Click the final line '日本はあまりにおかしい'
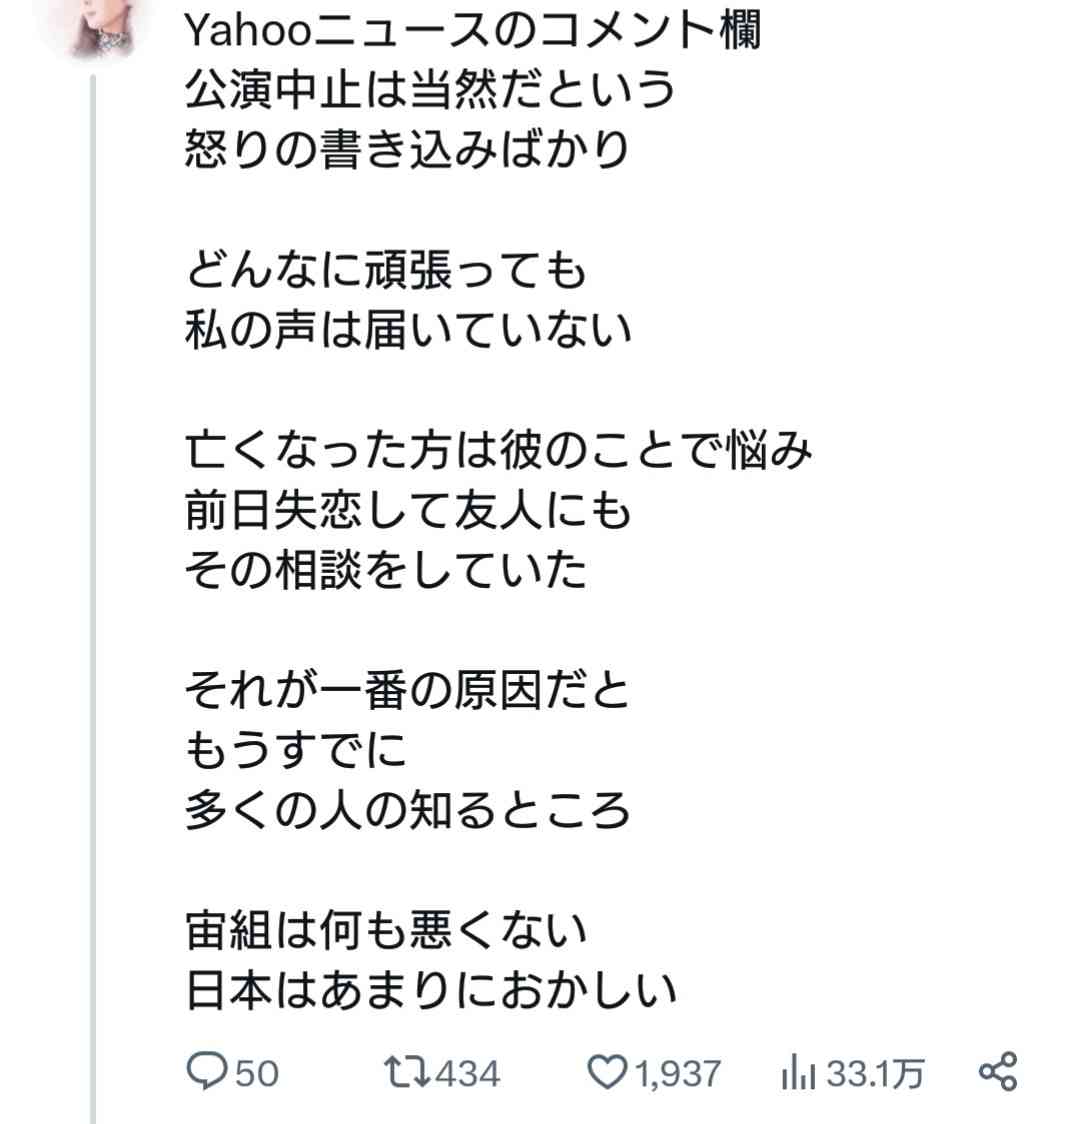 pyautogui.click(x=430, y=990)
